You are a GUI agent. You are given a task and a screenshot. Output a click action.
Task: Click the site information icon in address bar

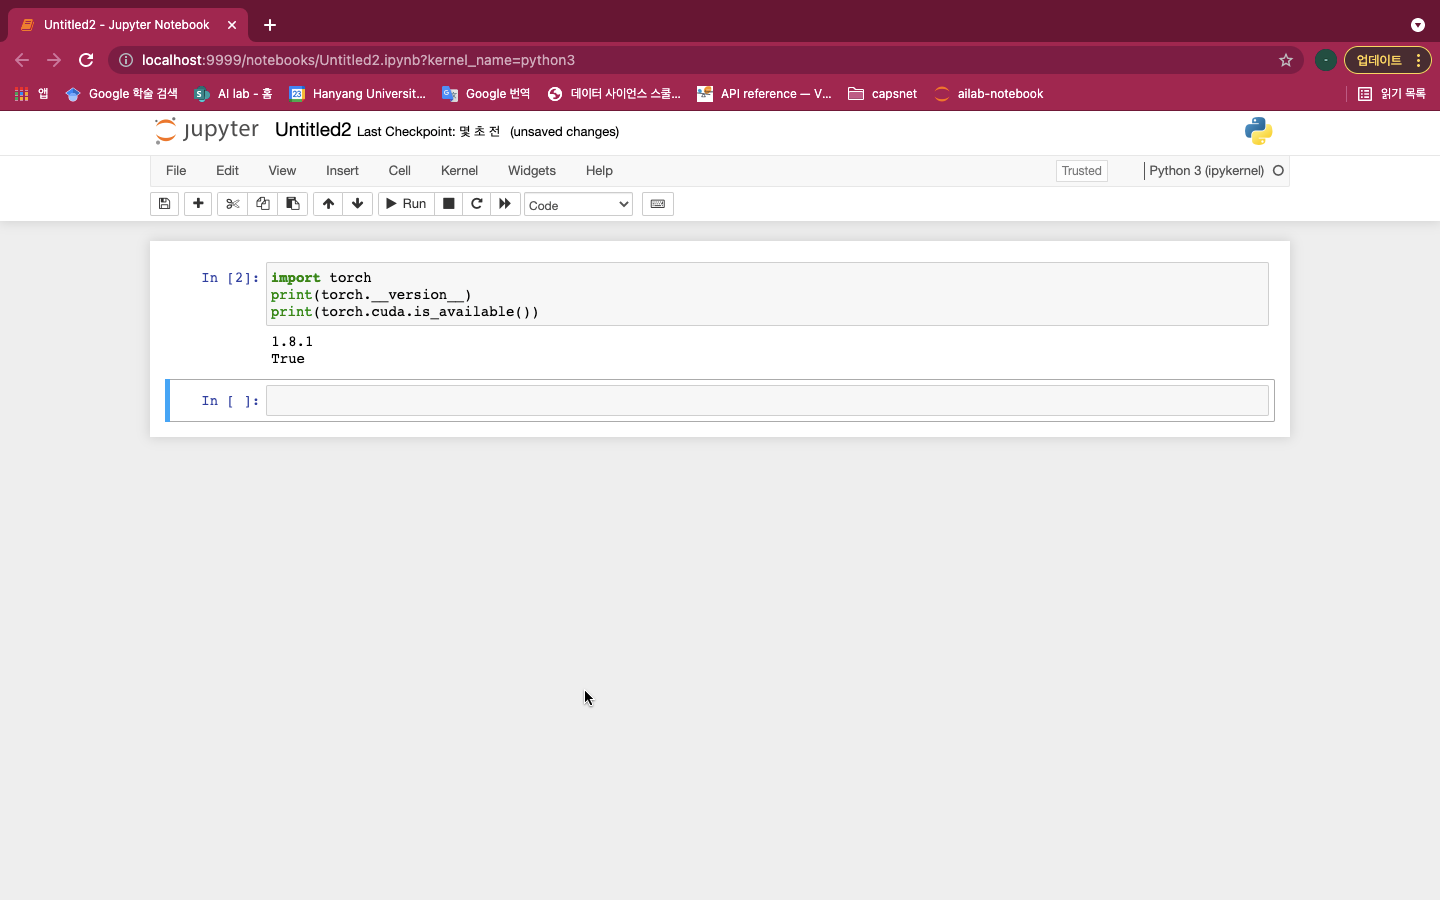[126, 60]
